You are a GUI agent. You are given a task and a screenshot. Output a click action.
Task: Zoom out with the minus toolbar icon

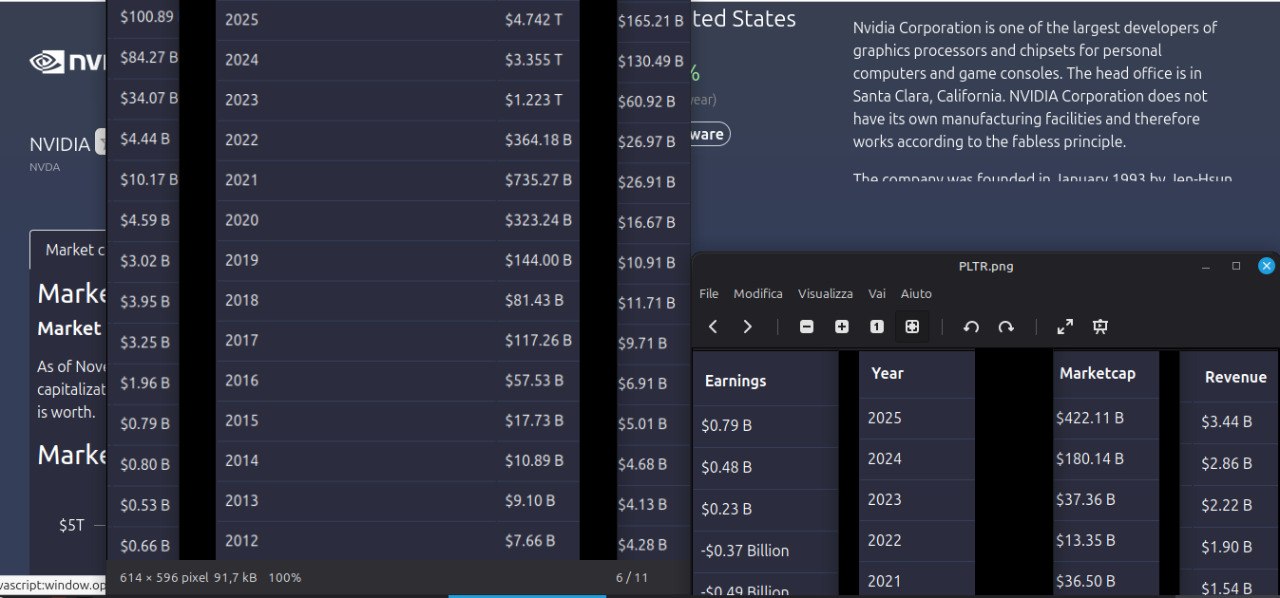807,327
